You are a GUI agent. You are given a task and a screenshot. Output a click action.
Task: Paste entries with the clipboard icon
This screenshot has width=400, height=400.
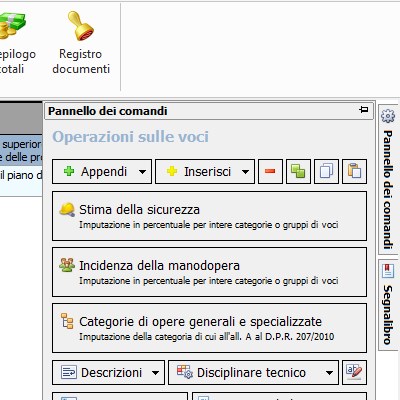354,172
